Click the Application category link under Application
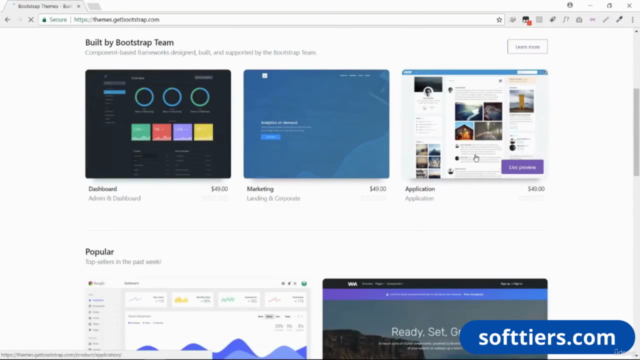Viewport: 640px width, 360px height. pyautogui.click(x=419, y=198)
